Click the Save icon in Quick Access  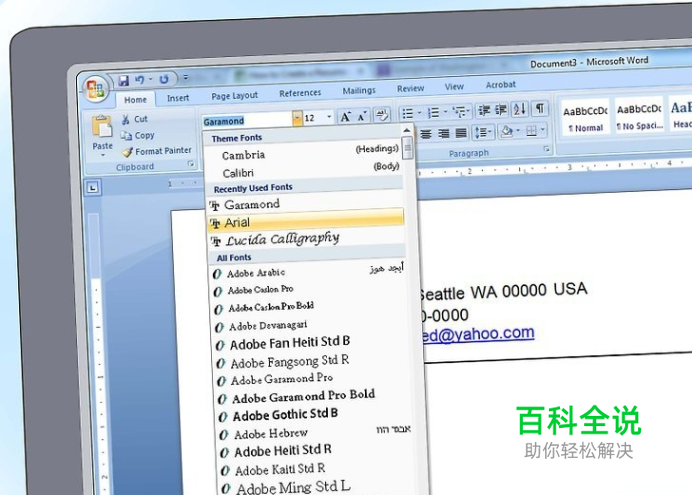pyautogui.click(x=124, y=80)
